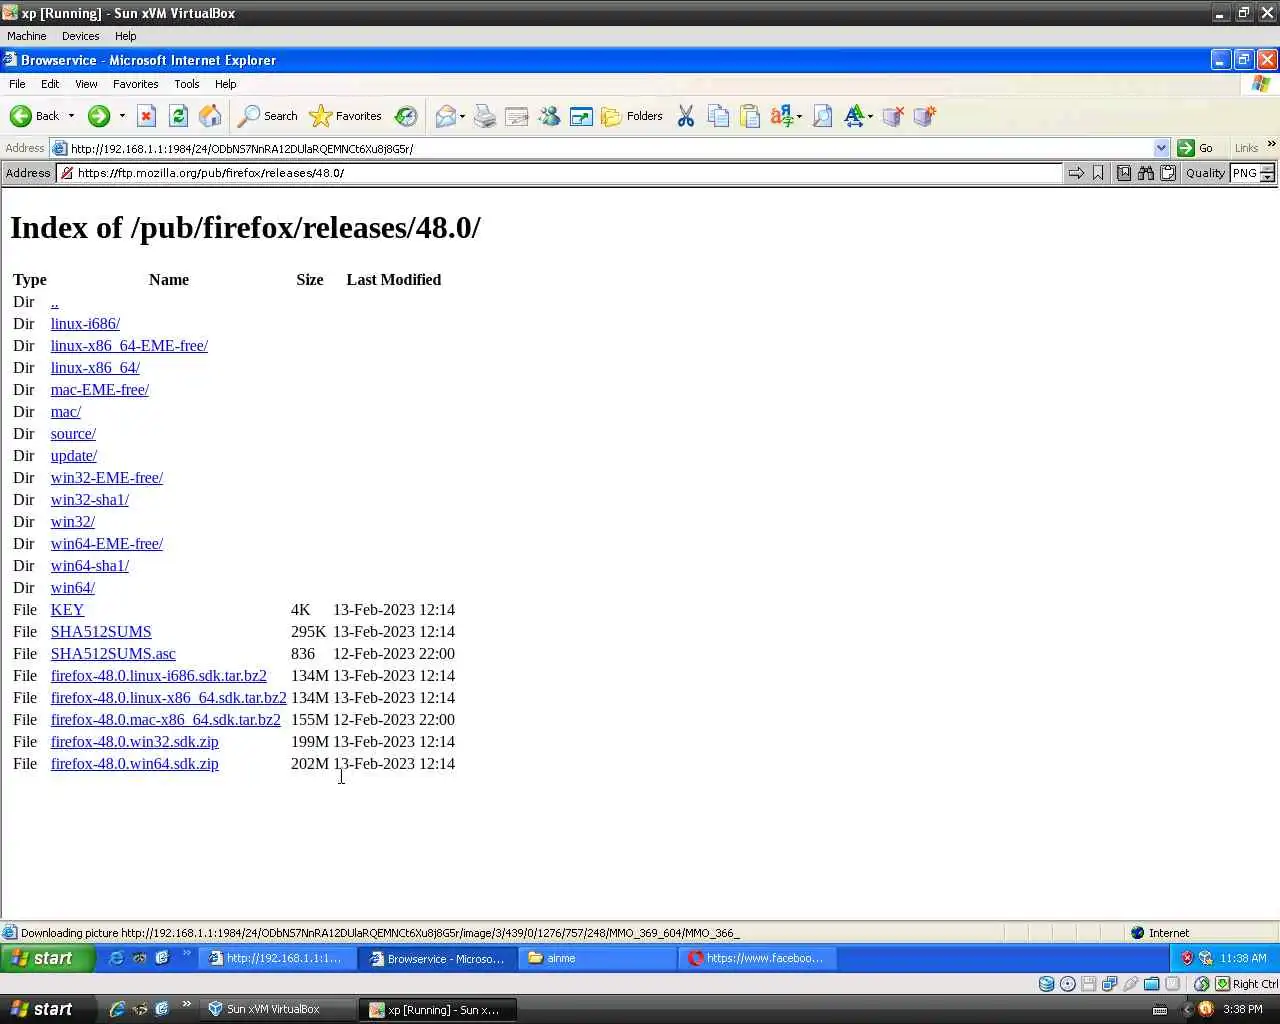
Task: Switch to 'ainme' folder taskbar item
Action: [598, 958]
